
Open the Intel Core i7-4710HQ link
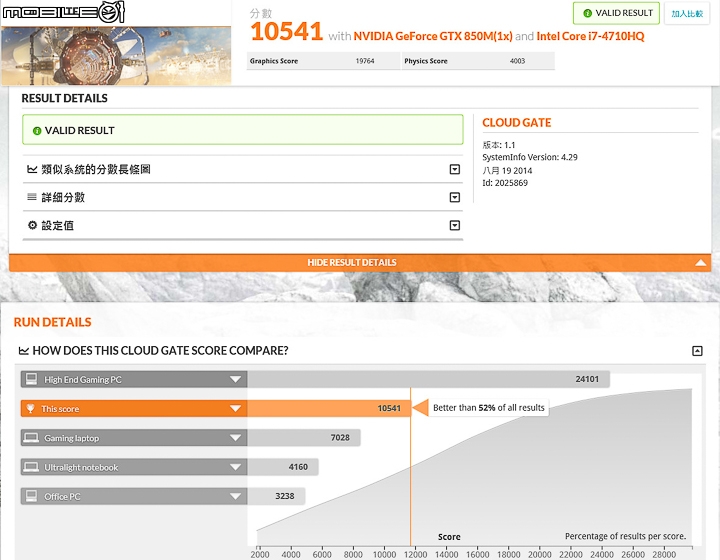(x=590, y=36)
